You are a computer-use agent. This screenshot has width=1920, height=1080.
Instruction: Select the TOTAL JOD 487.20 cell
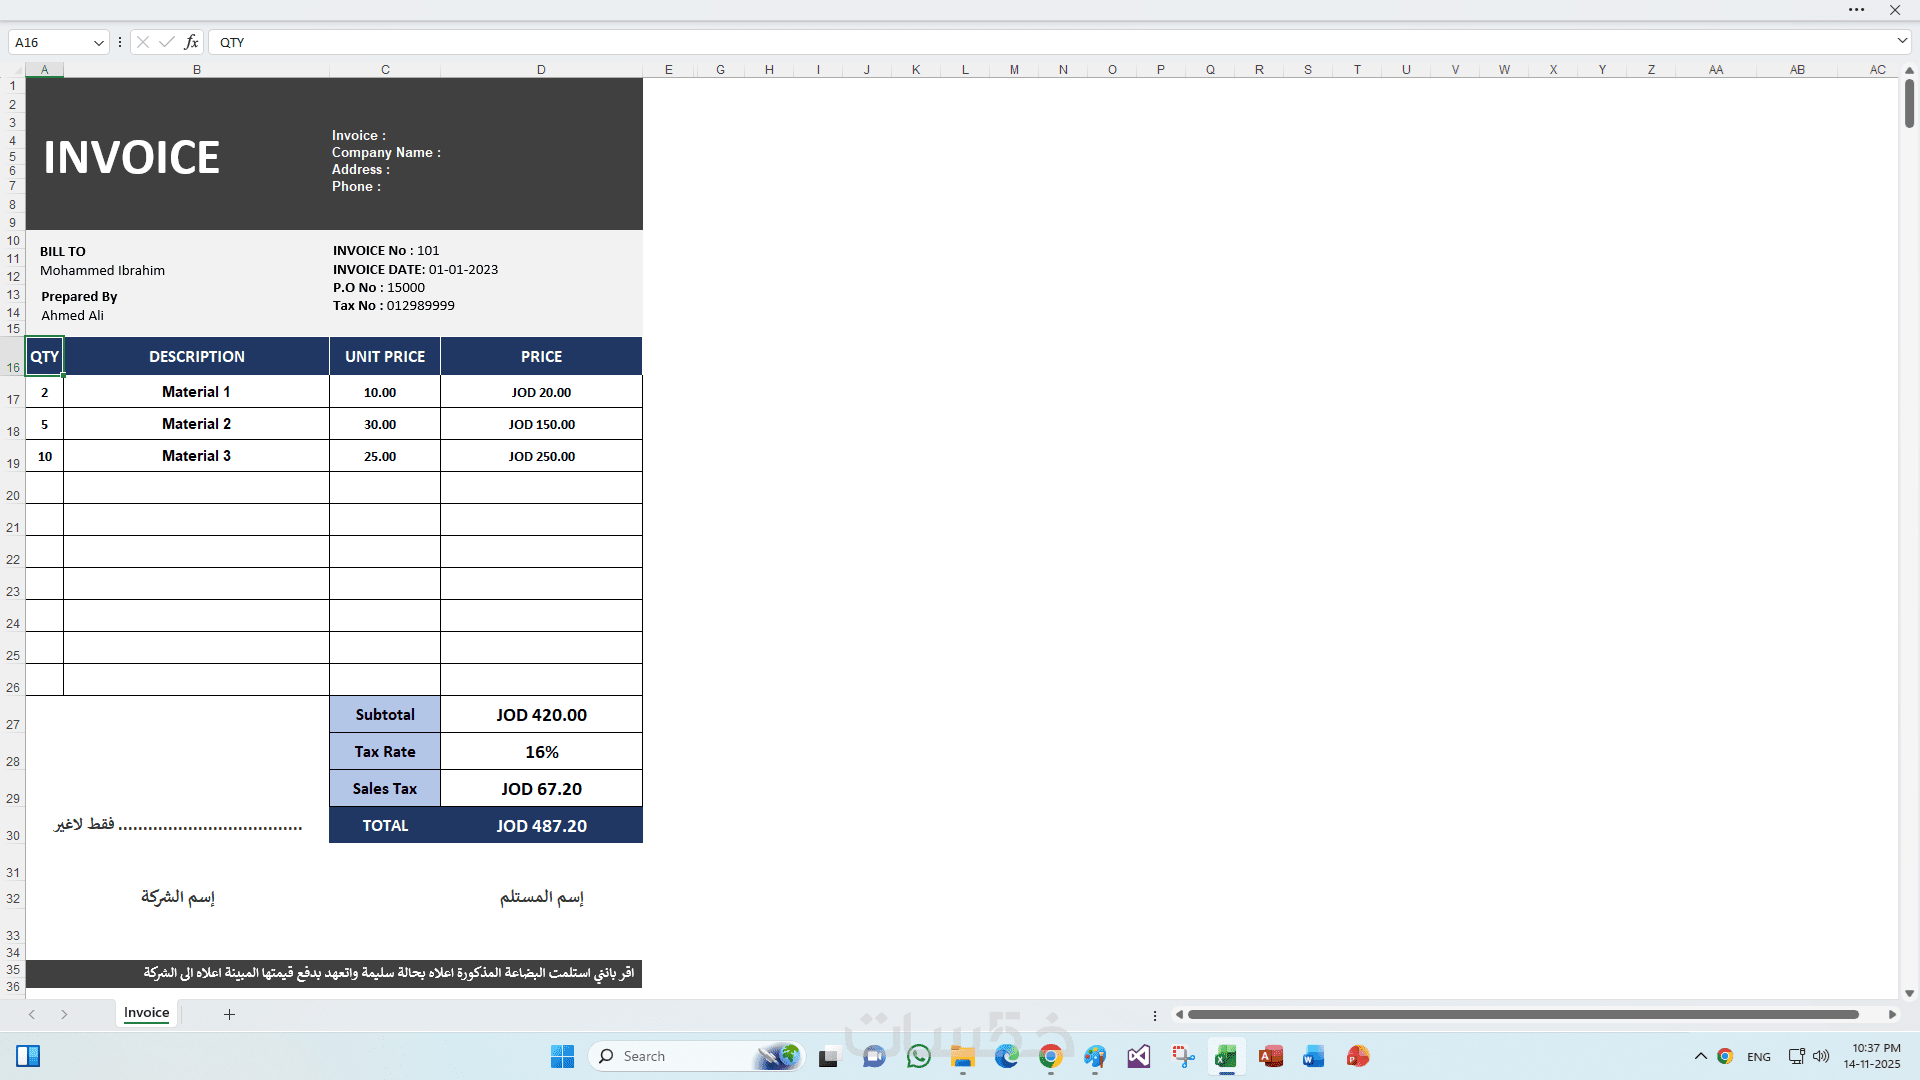[x=541, y=826]
